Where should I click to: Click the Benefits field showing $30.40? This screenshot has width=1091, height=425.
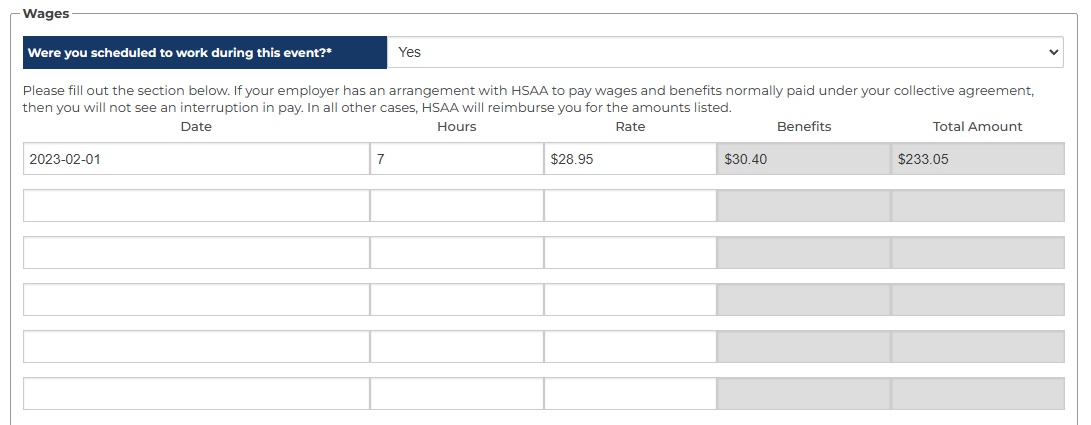(x=804, y=159)
